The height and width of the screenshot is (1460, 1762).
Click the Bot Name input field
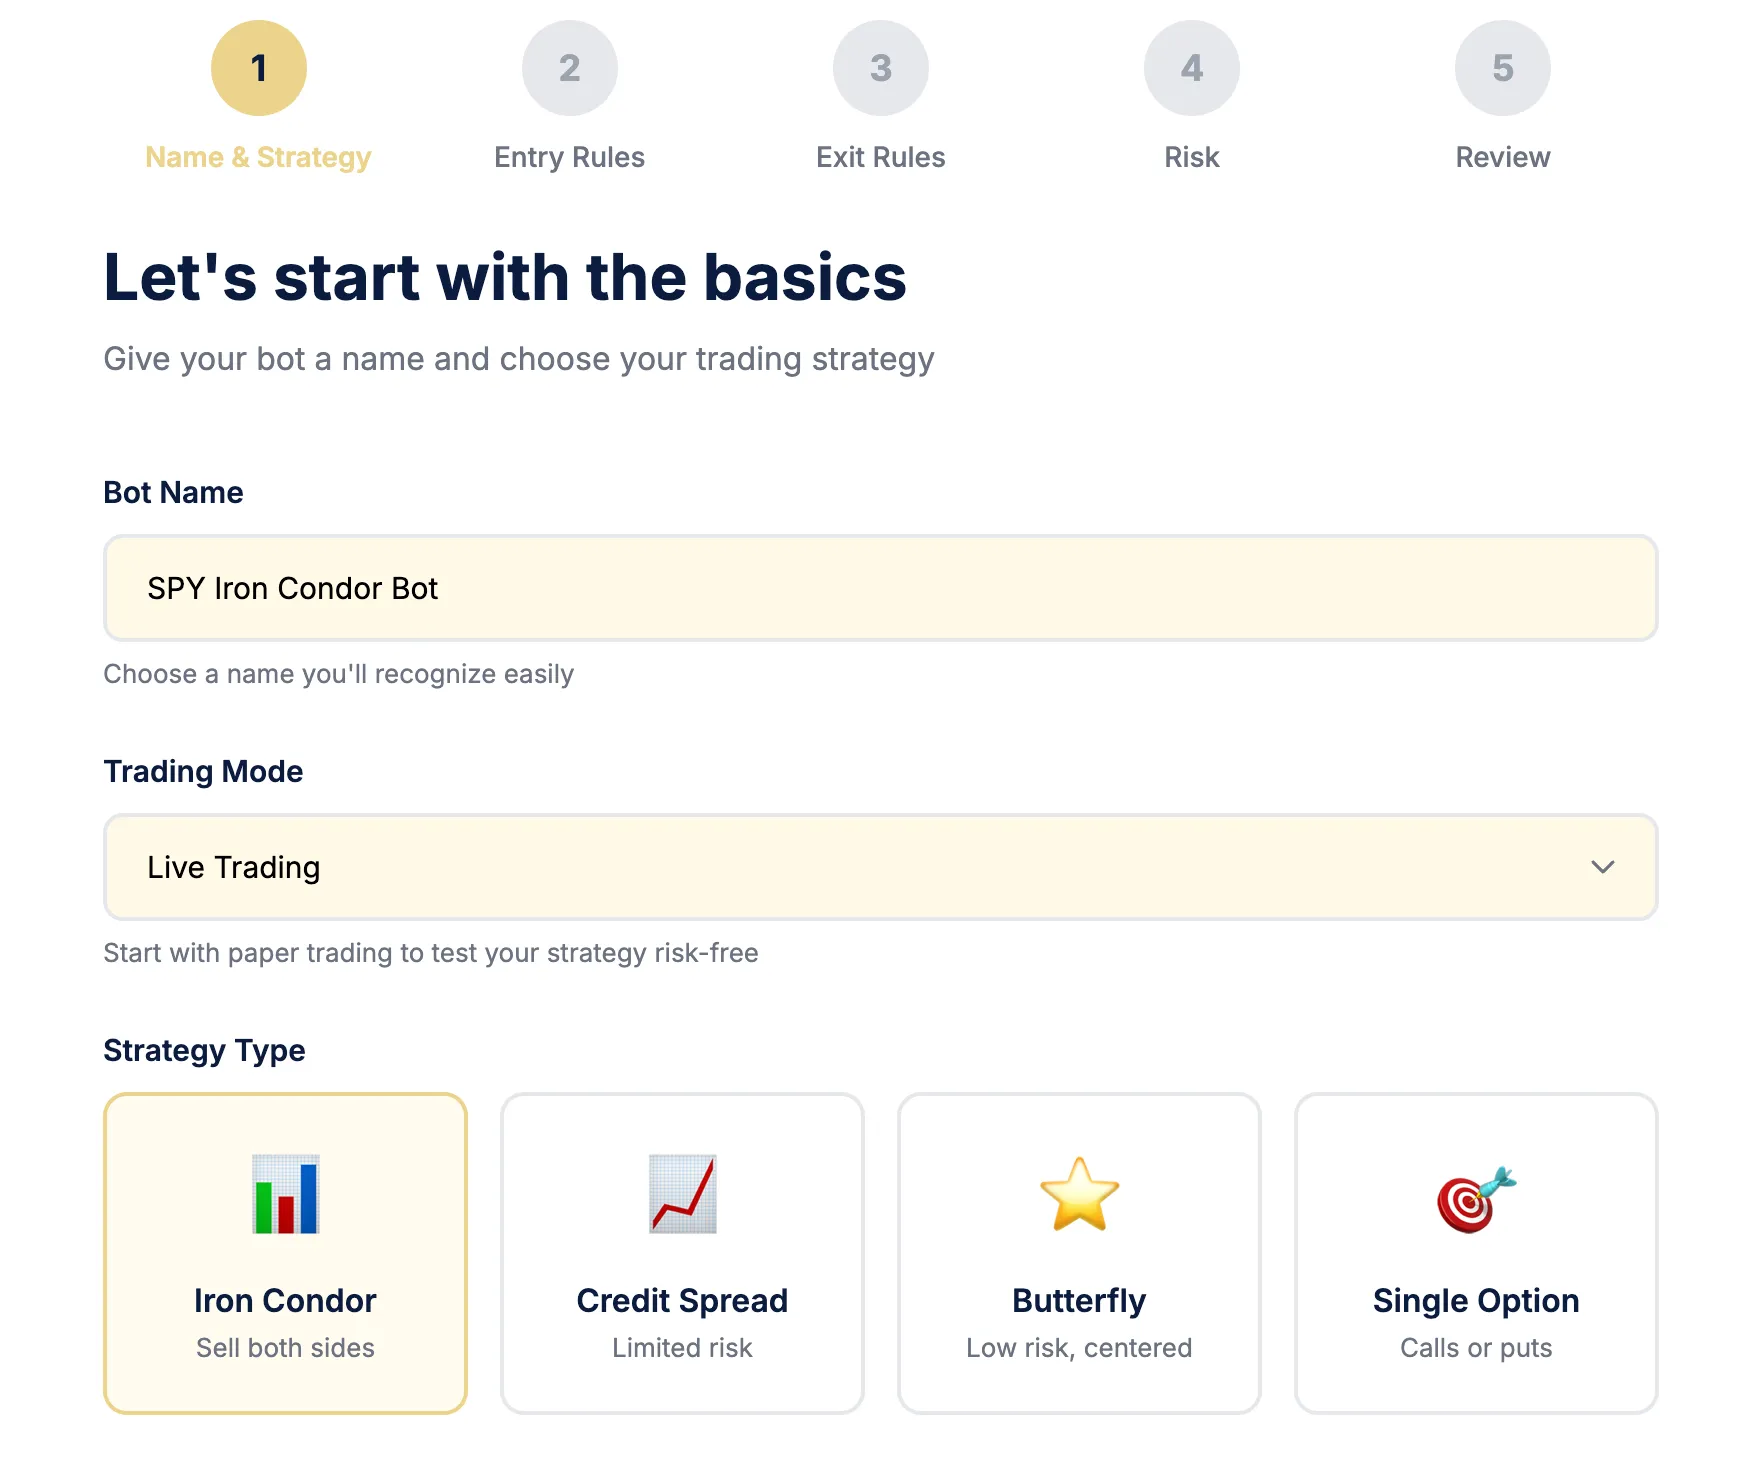[880, 588]
